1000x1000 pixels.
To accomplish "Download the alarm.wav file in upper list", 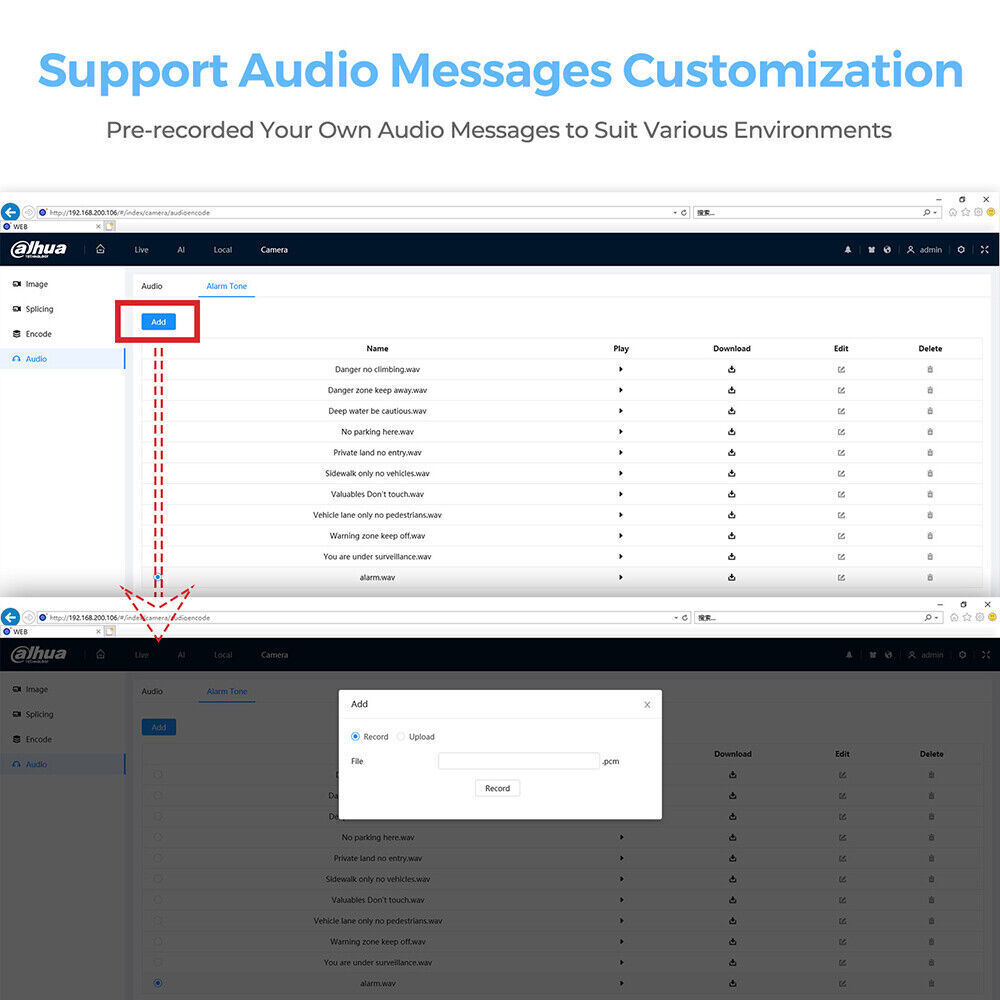I will coord(732,577).
